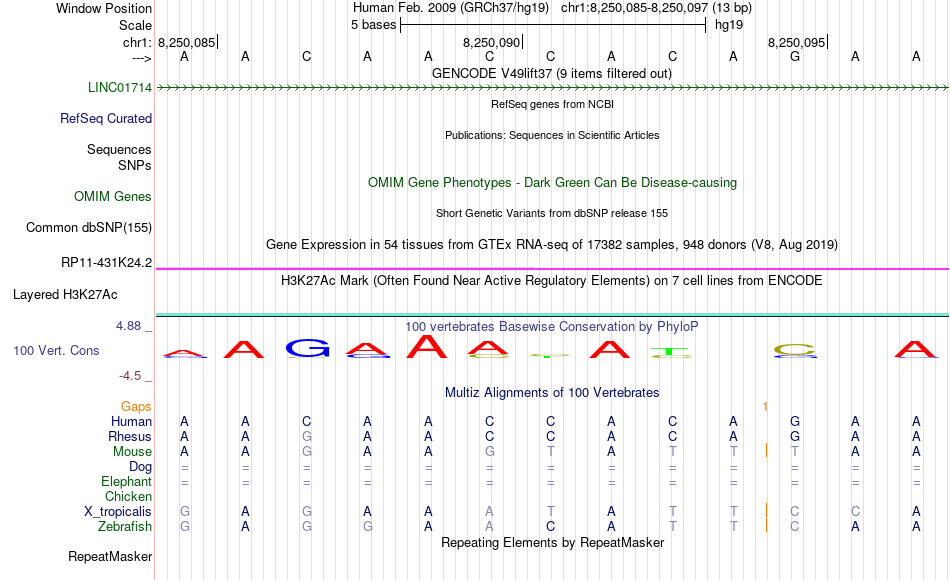This screenshot has height=580, width=950.
Task: Click the '5 bases' scale bar label
Action: coord(373,25)
